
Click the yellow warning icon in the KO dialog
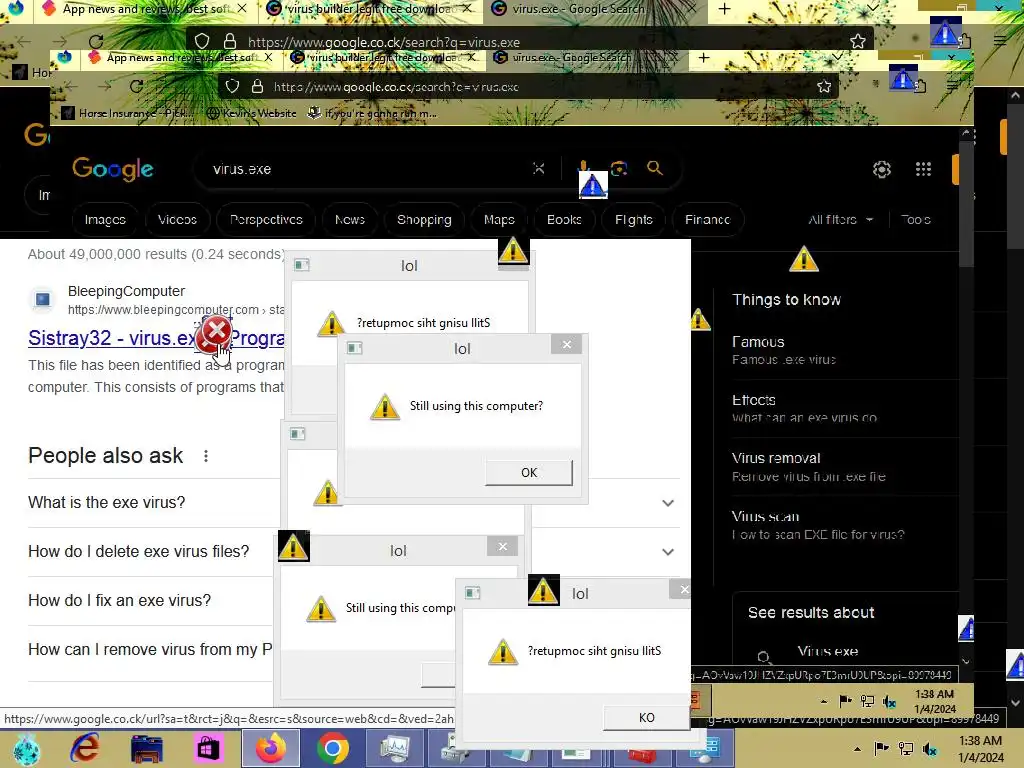(503, 651)
